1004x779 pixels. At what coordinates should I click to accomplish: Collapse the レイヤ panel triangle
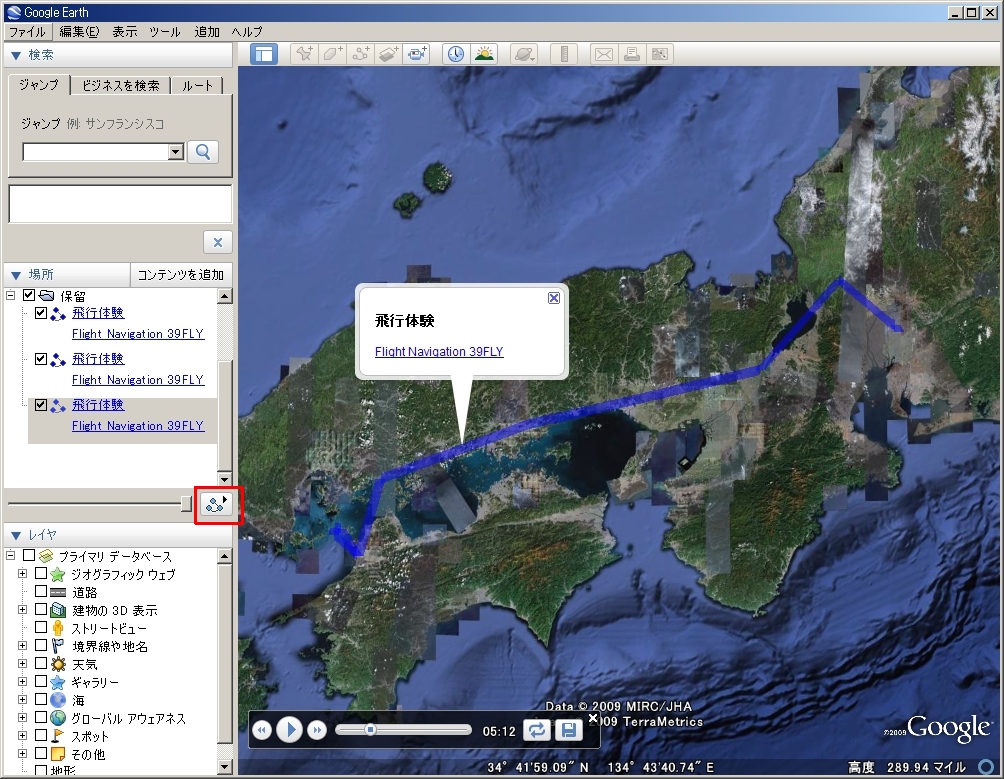click(16, 535)
